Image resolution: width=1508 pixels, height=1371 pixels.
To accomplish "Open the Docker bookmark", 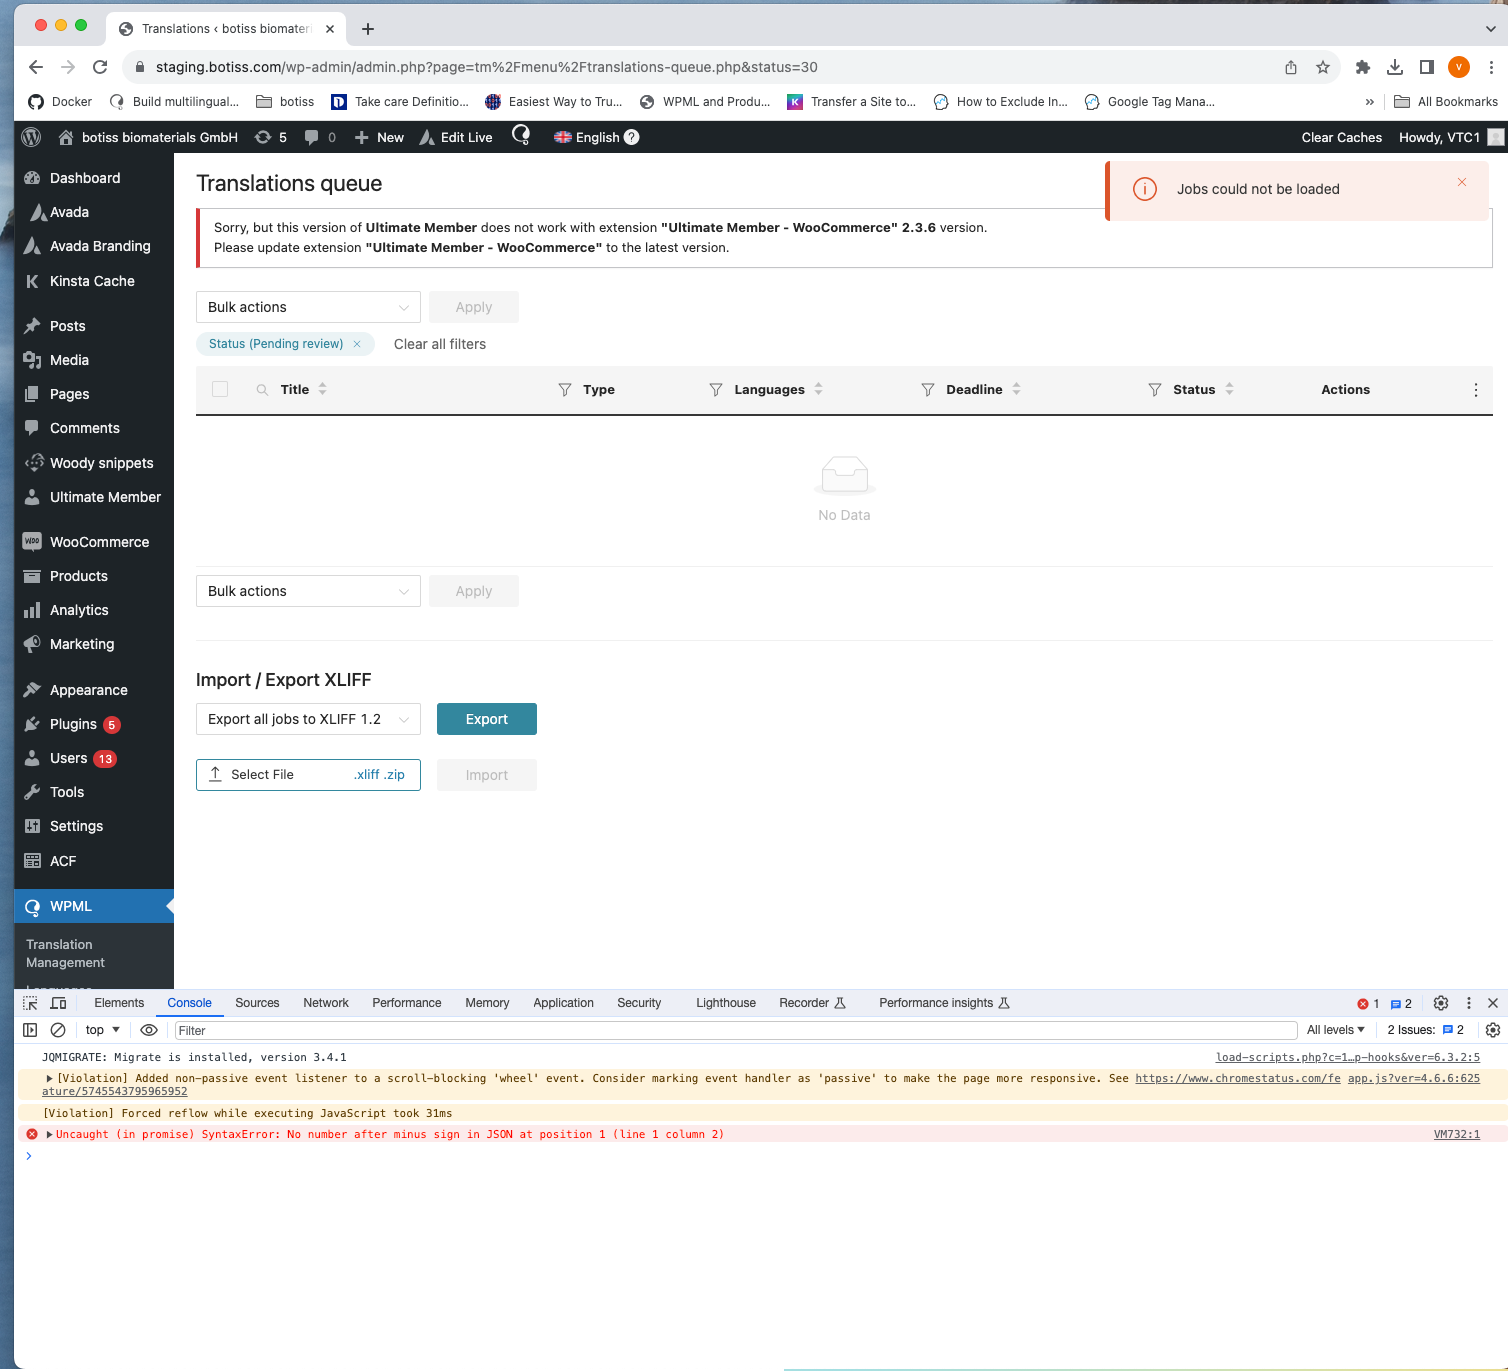I will tap(60, 102).
